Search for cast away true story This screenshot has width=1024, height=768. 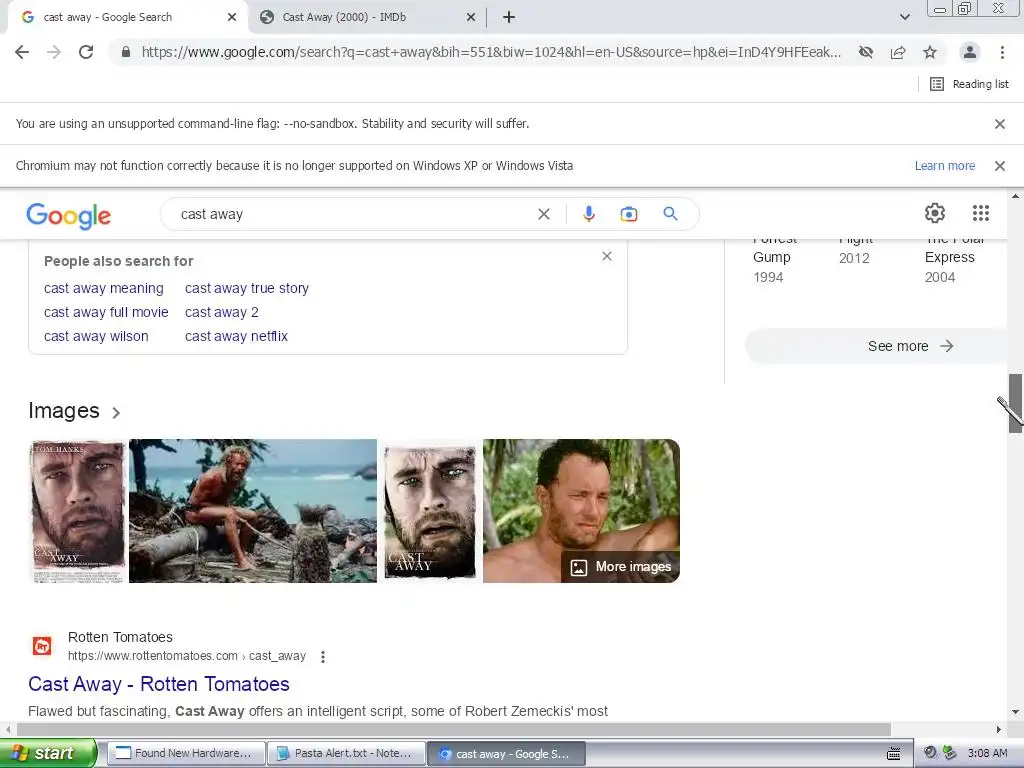pos(247,288)
